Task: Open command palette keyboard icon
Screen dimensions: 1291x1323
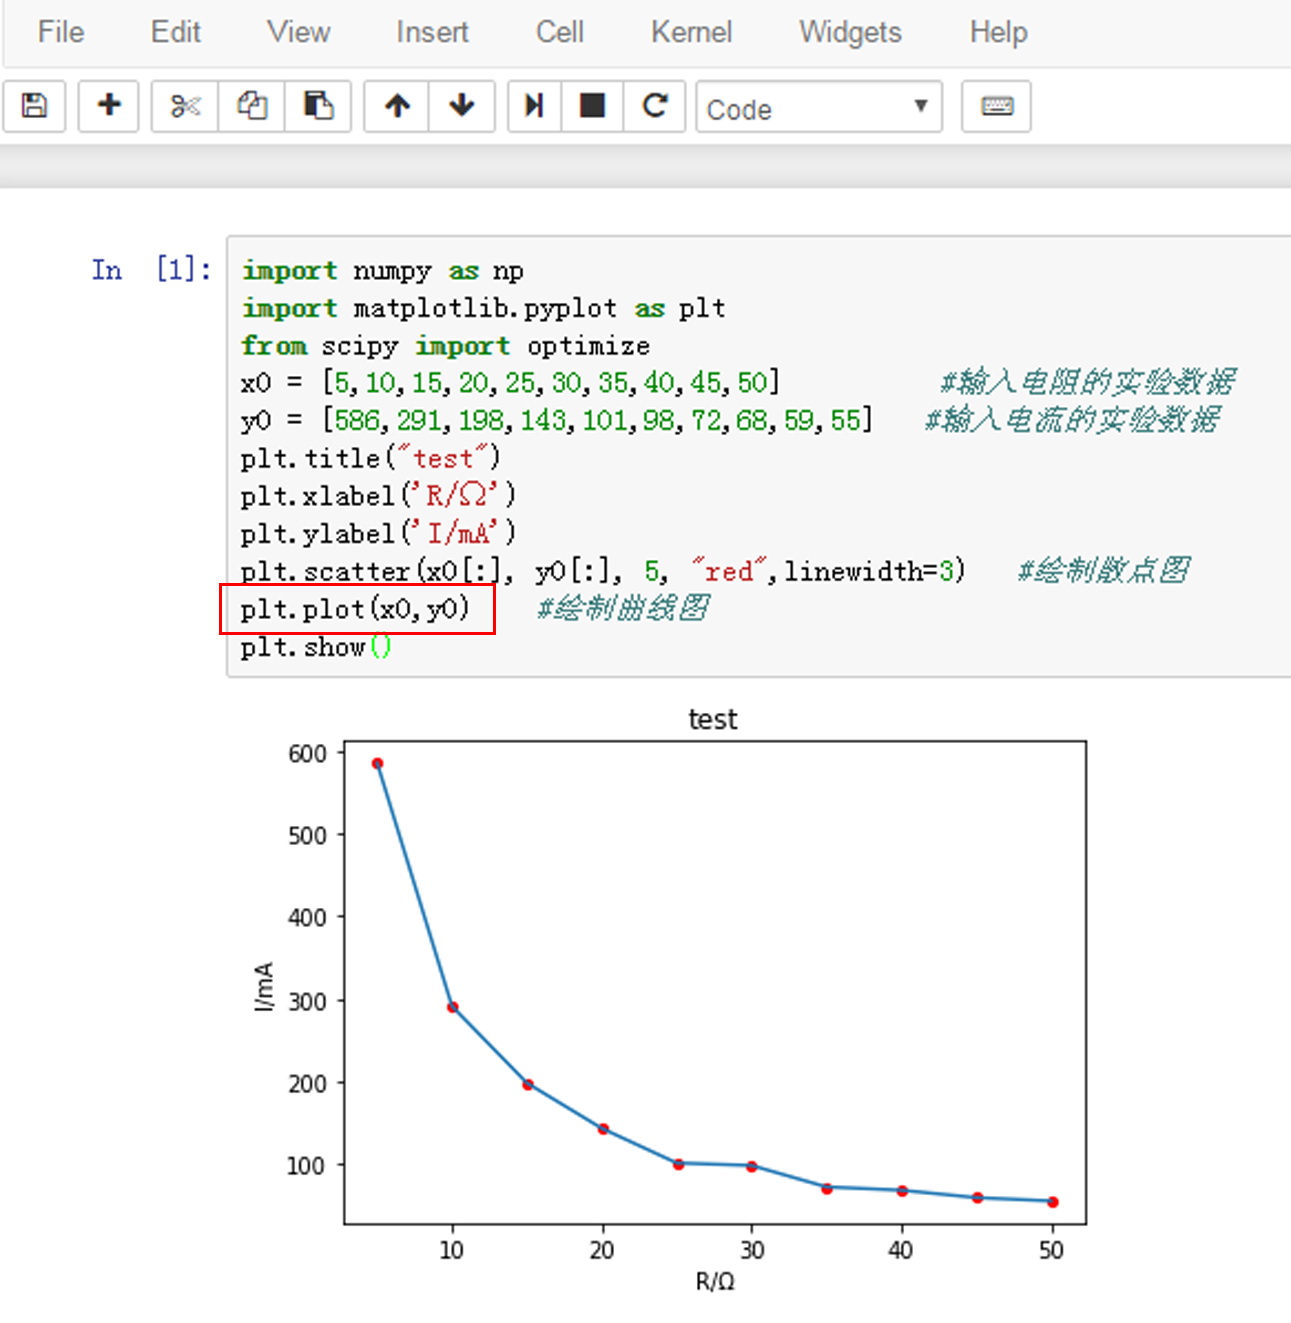Action: pos(996,106)
